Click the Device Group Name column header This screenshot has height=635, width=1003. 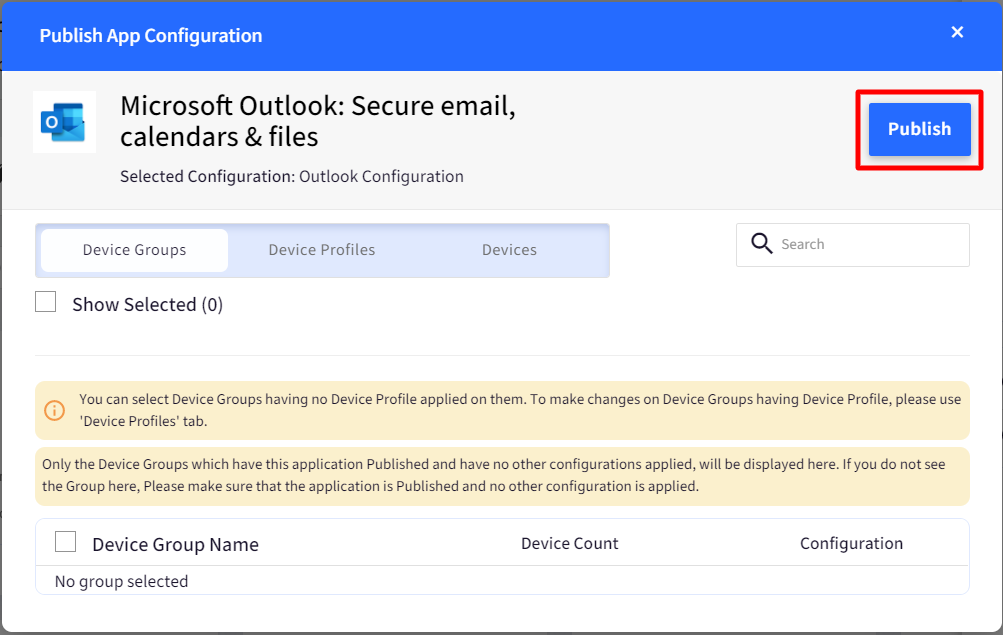click(x=175, y=544)
